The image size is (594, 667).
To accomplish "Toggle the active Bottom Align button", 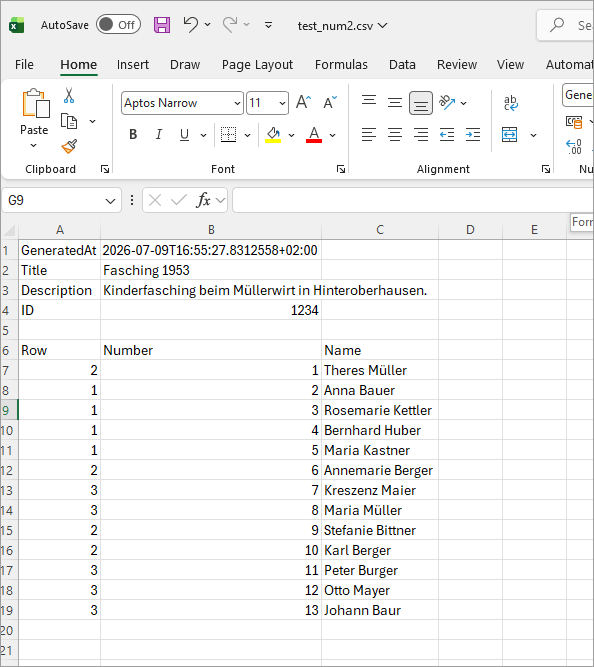I will (421, 103).
